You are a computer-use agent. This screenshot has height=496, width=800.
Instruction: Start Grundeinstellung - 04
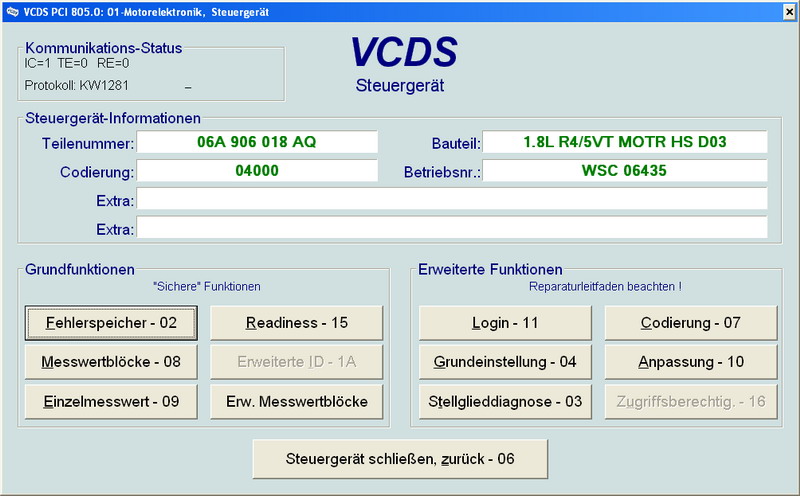(x=505, y=362)
